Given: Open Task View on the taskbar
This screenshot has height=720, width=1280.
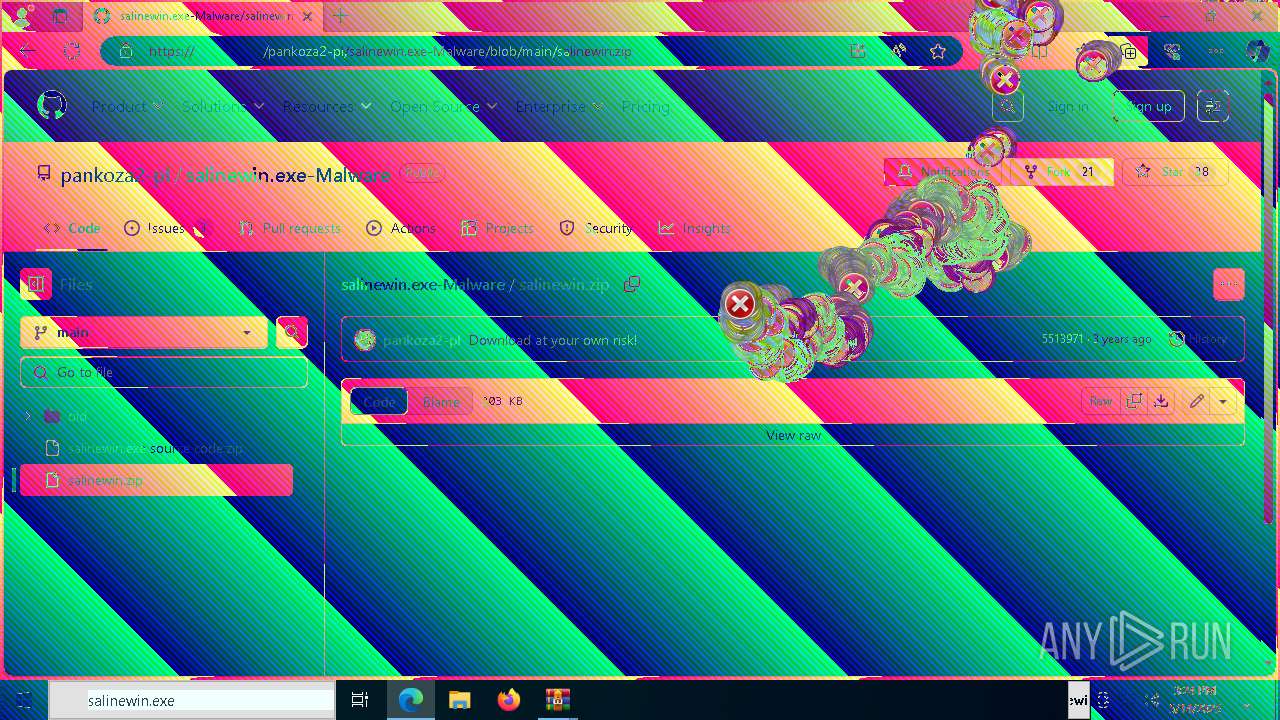Looking at the screenshot, I should coord(360,700).
